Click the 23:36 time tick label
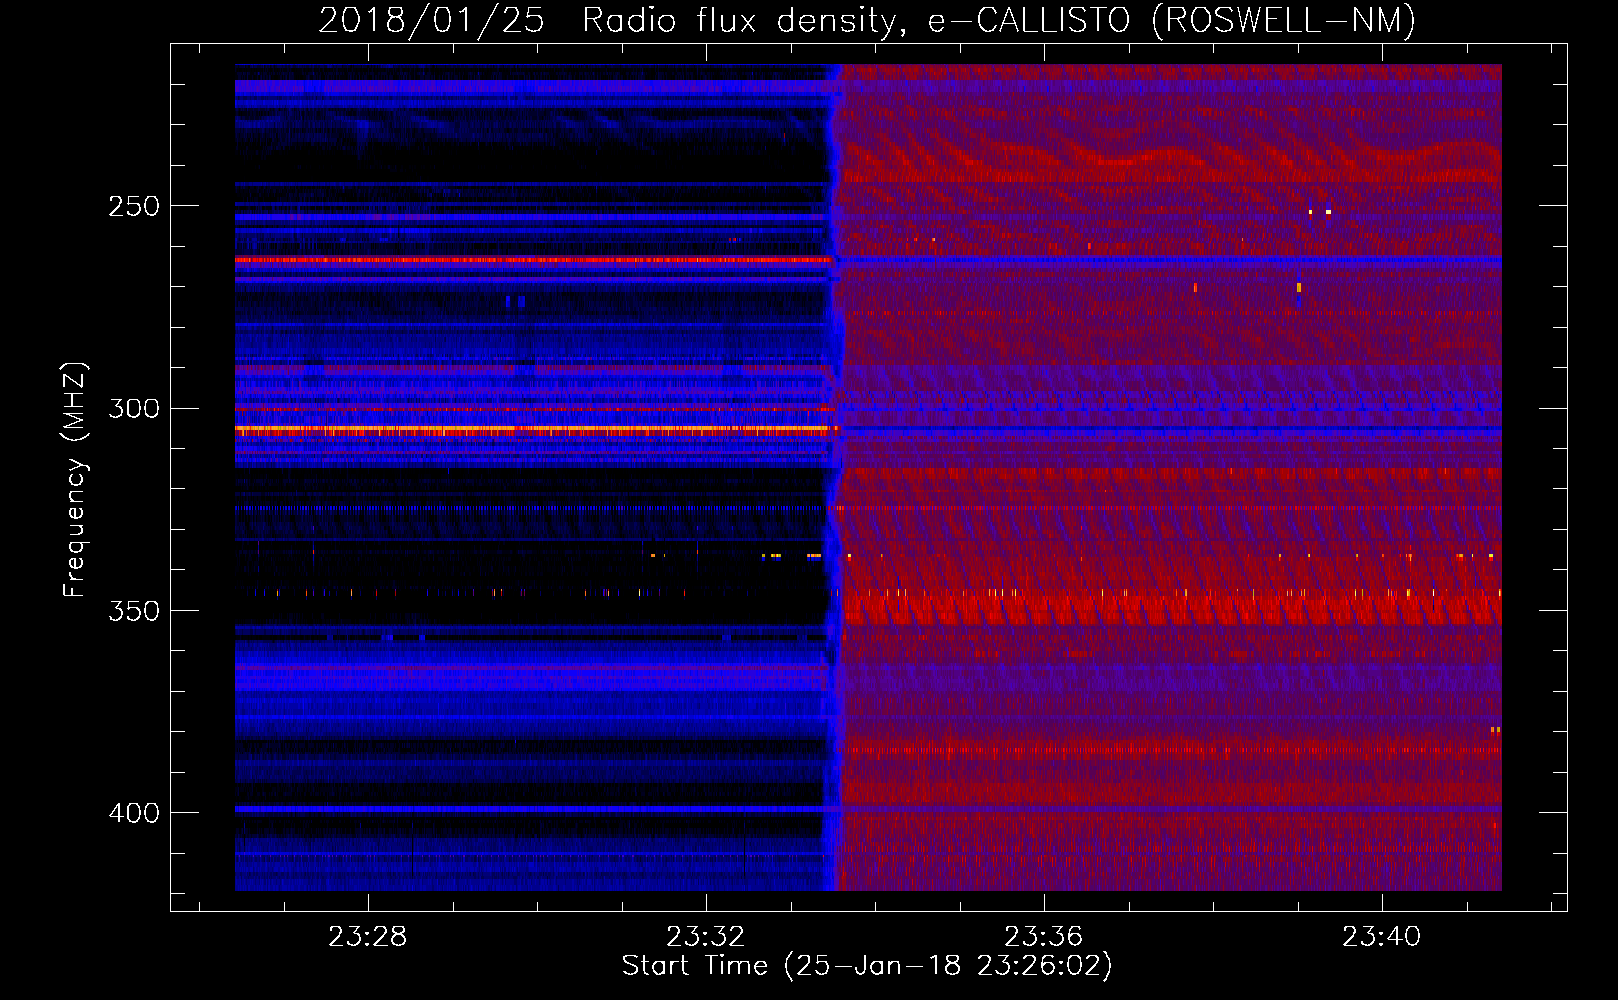The width and height of the screenshot is (1618, 1000). point(1044,936)
